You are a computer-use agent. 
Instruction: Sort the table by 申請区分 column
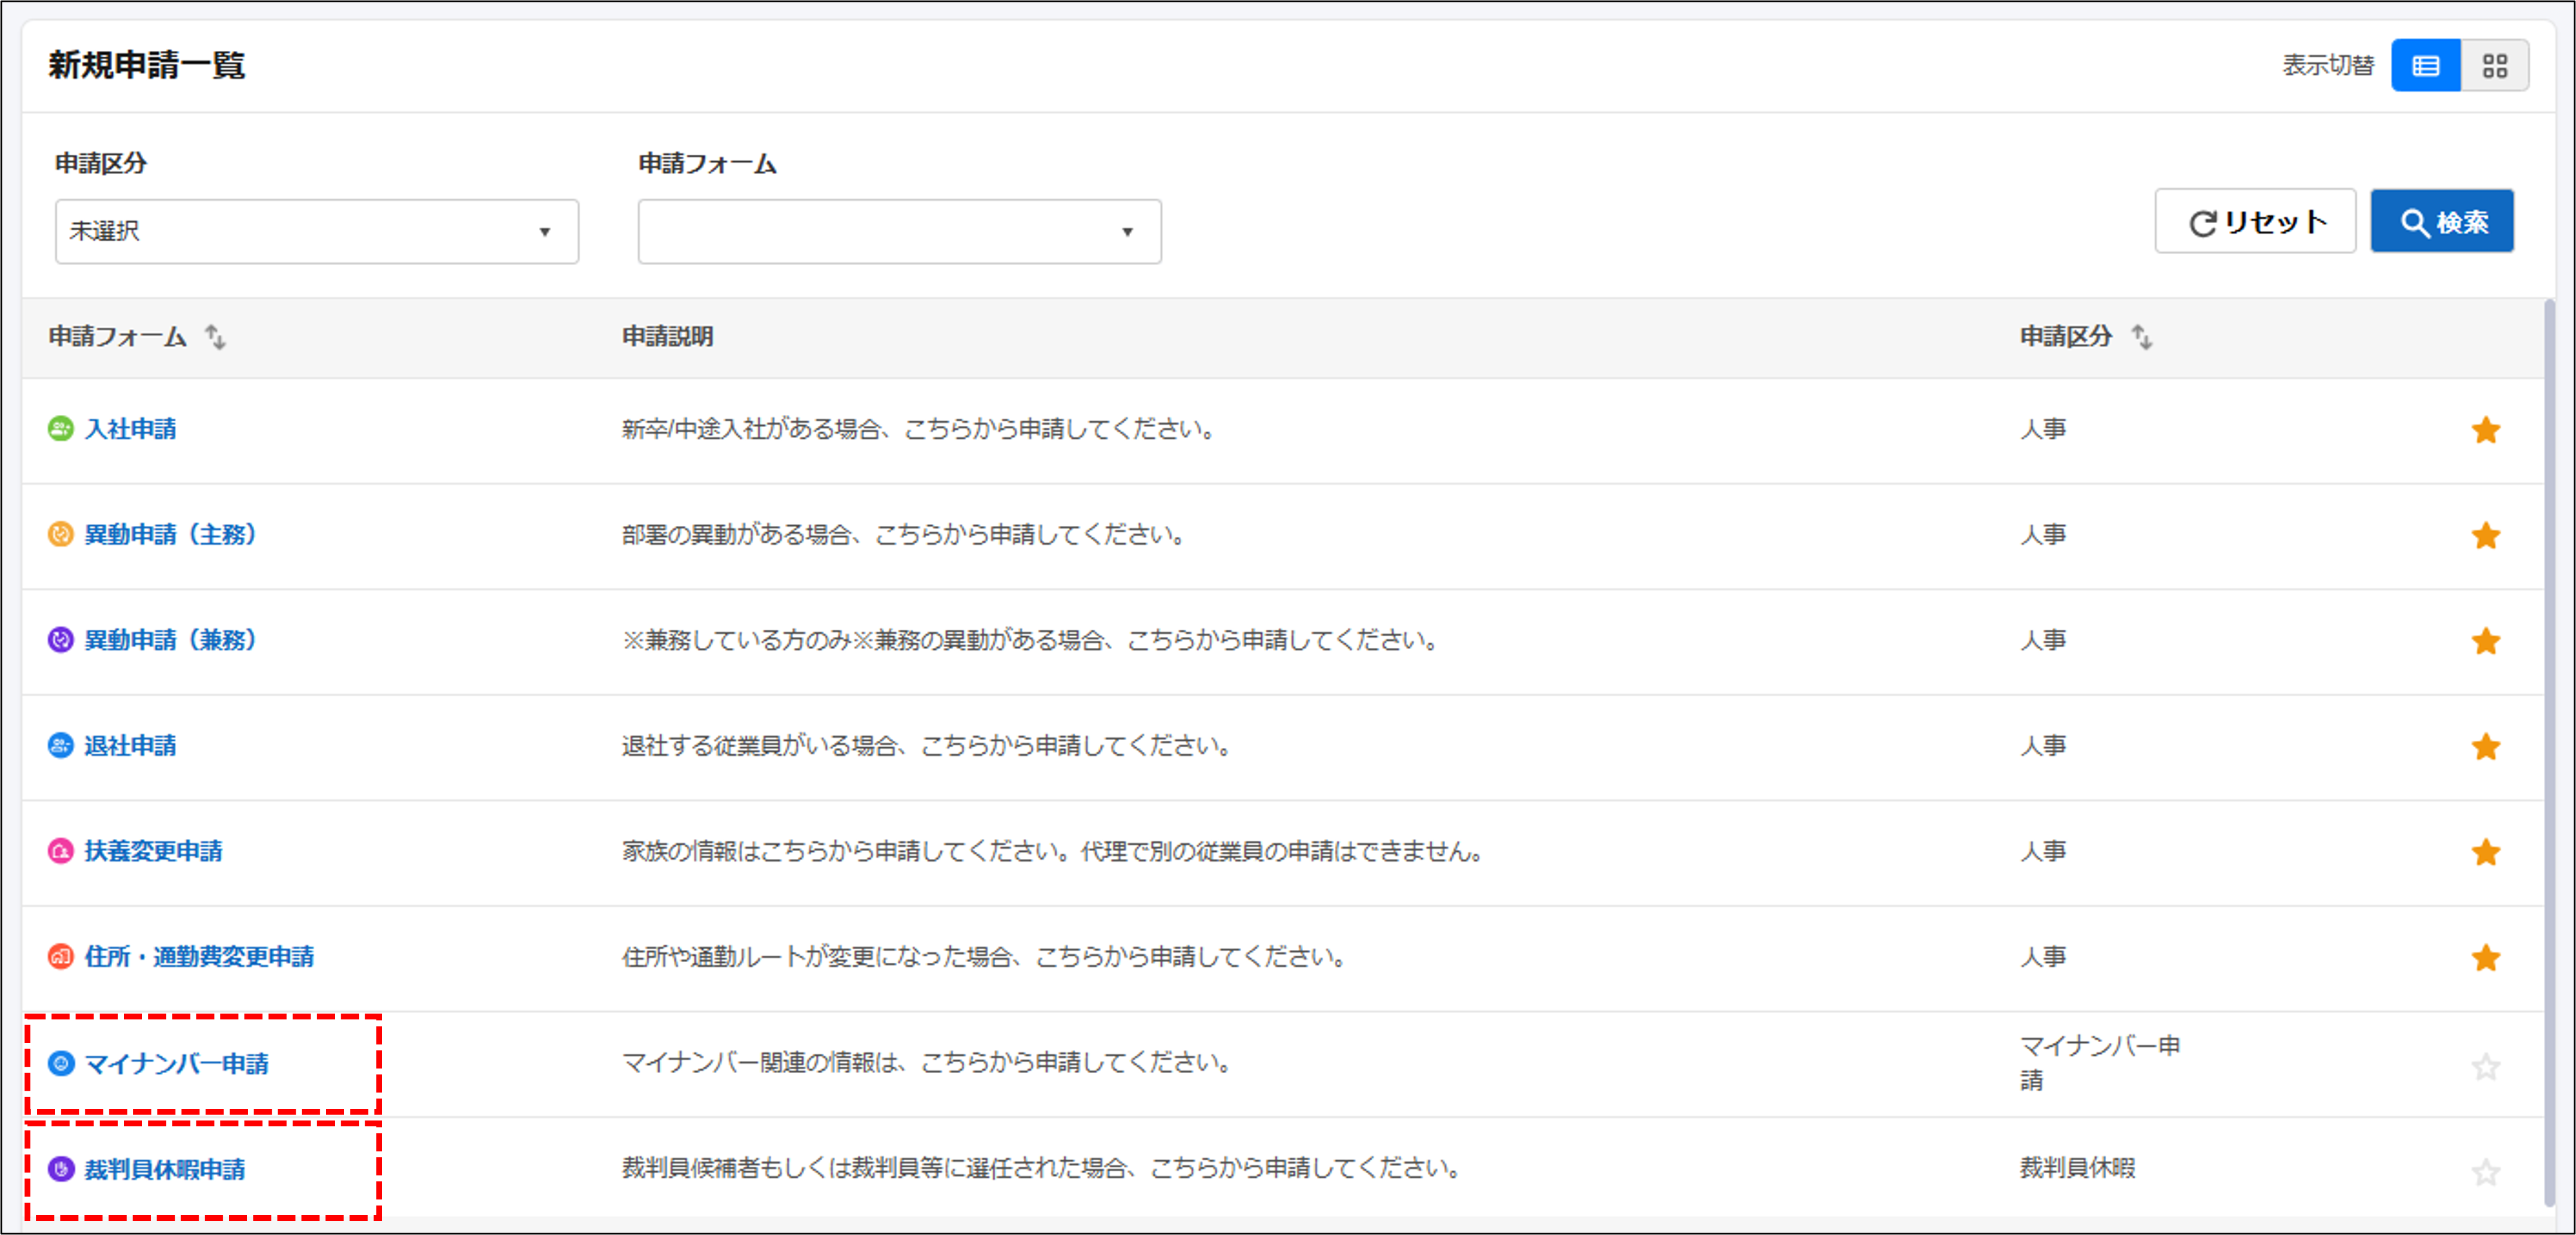(2141, 337)
